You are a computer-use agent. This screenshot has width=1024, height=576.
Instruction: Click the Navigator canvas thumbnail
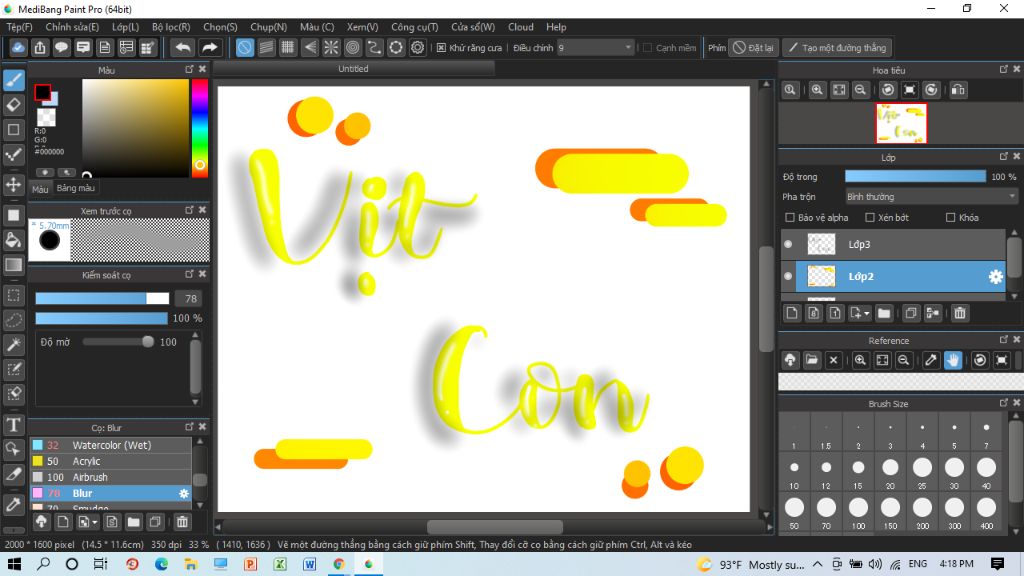click(x=901, y=123)
